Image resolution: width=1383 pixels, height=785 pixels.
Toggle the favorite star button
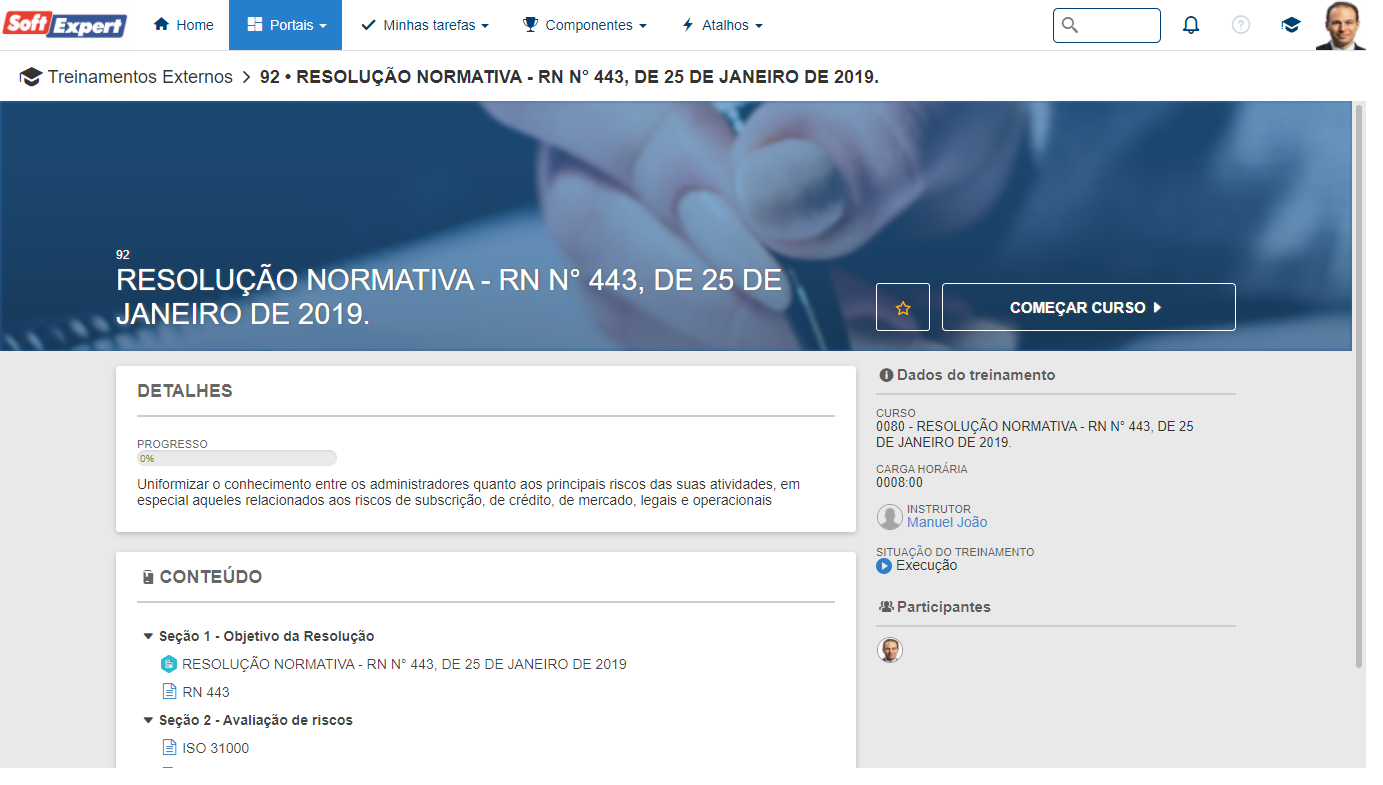pos(902,308)
